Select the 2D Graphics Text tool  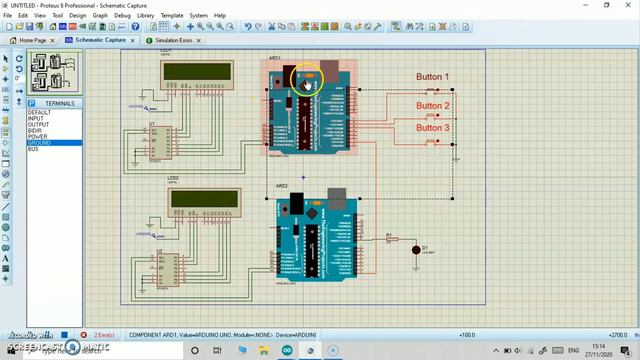[6, 258]
